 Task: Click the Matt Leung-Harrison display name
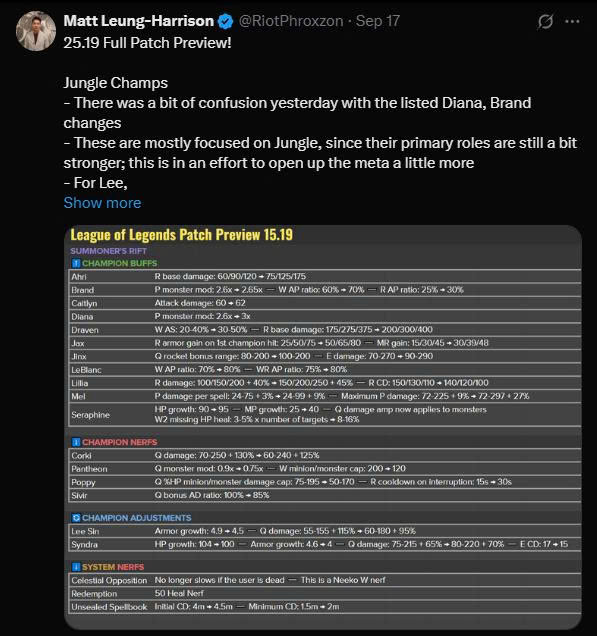[139, 21]
